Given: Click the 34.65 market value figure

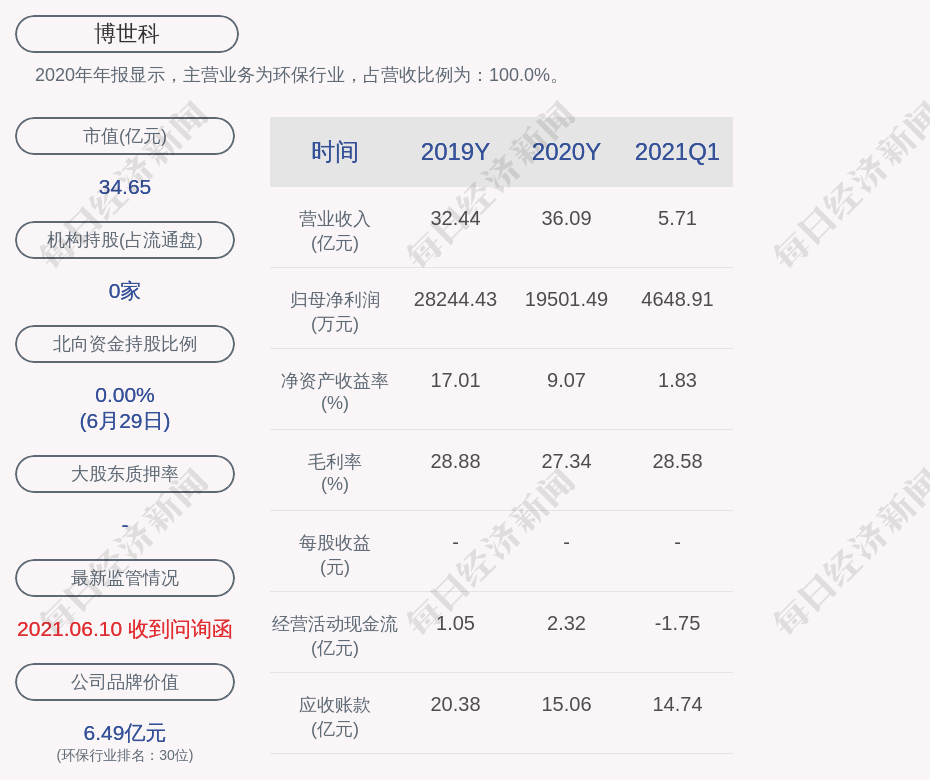Looking at the screenshot, I should point(125,187).
